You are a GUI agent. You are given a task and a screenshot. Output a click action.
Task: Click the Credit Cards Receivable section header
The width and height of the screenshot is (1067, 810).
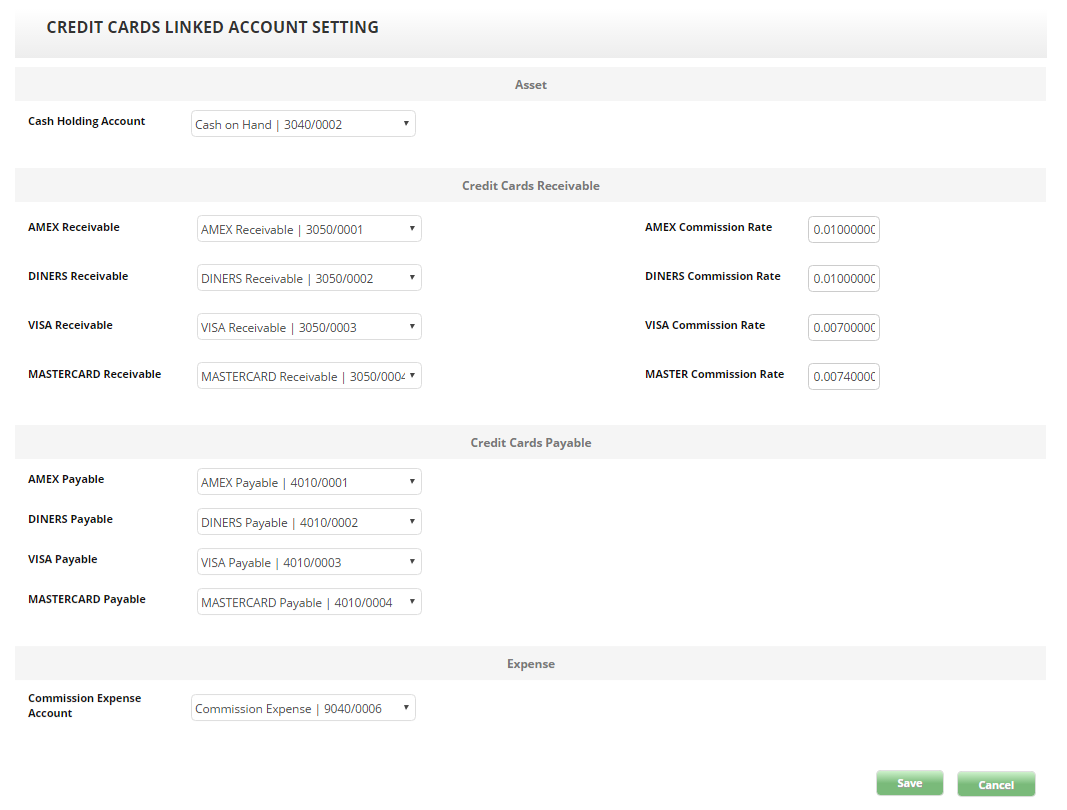pos(530,186)
